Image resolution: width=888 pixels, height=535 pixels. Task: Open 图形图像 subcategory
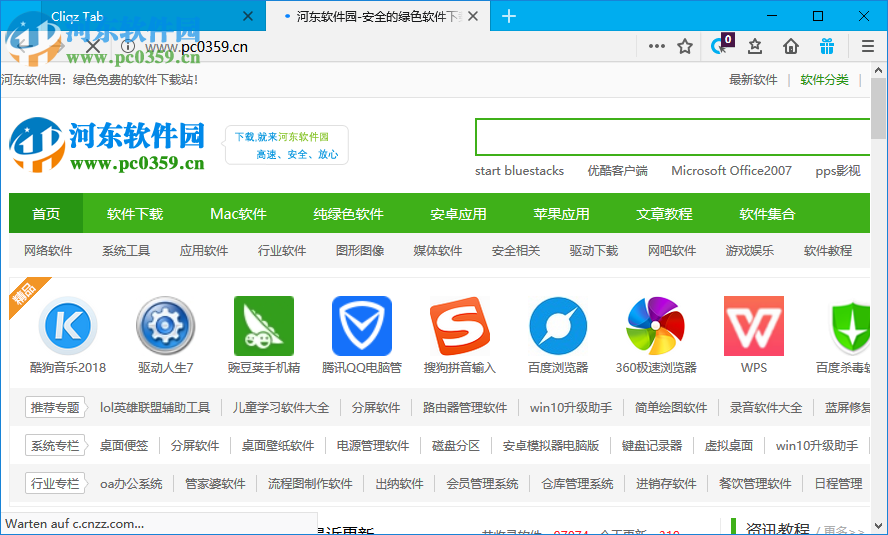click(x=360, y=250)
